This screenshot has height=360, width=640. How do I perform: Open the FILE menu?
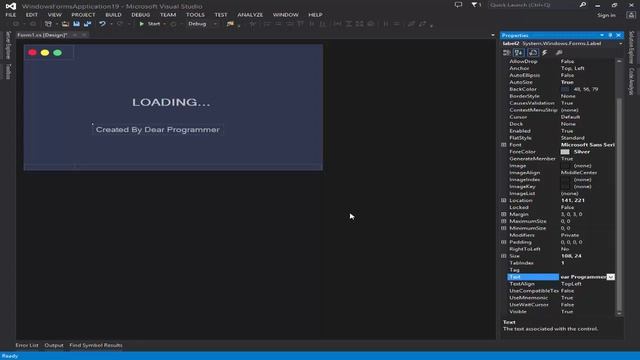tap(11, 15)
